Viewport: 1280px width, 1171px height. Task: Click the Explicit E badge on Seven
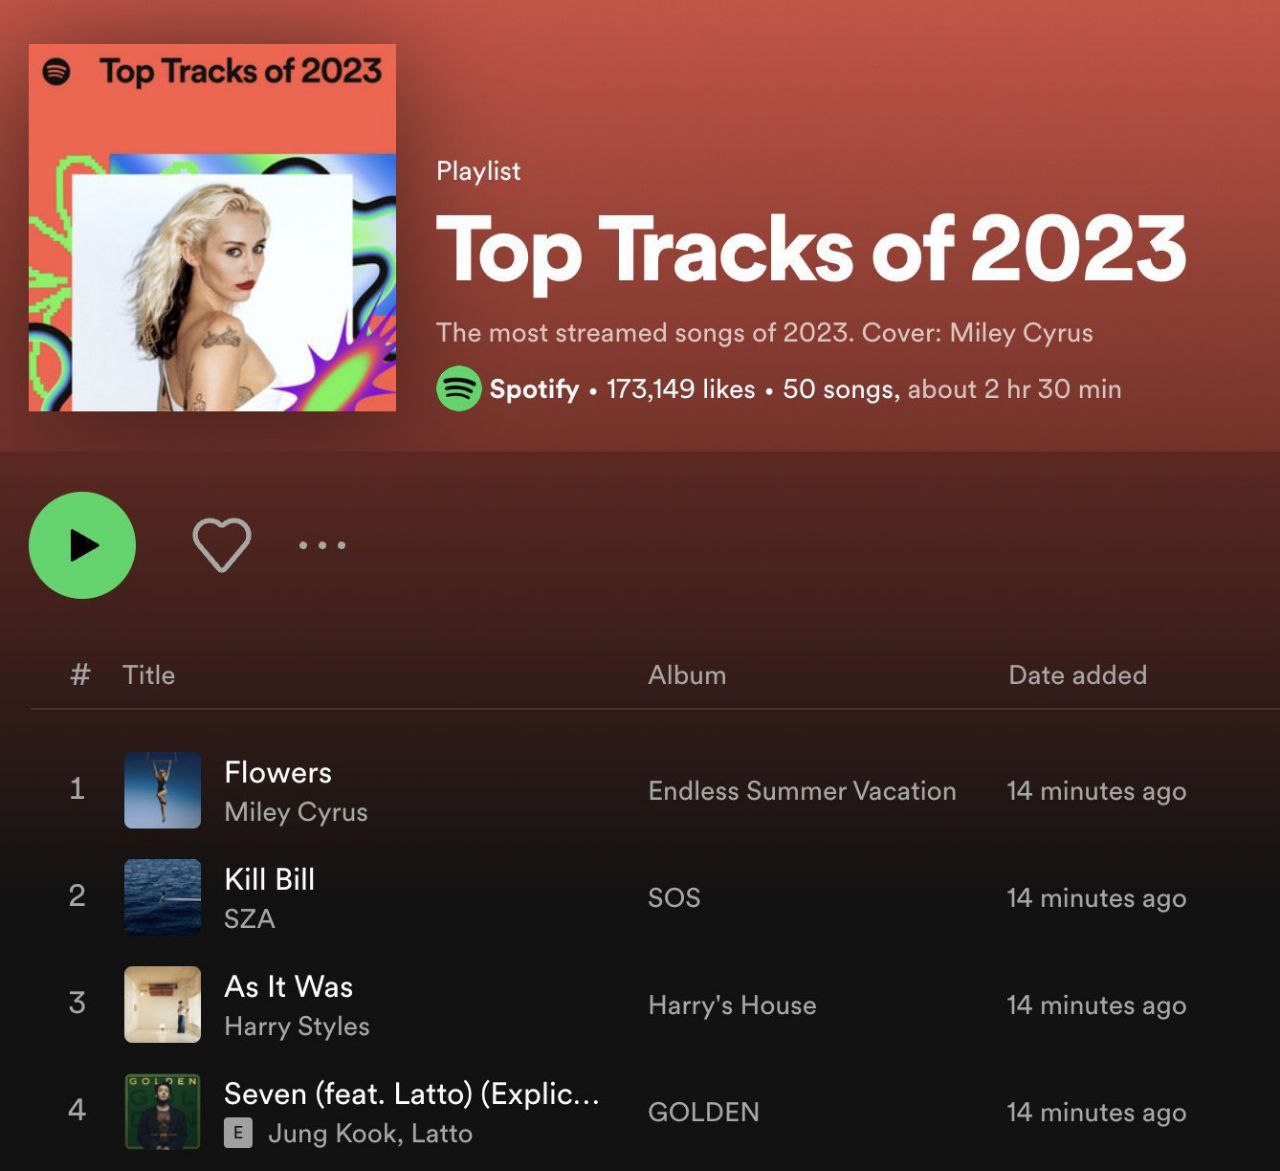pos(238,1133)
